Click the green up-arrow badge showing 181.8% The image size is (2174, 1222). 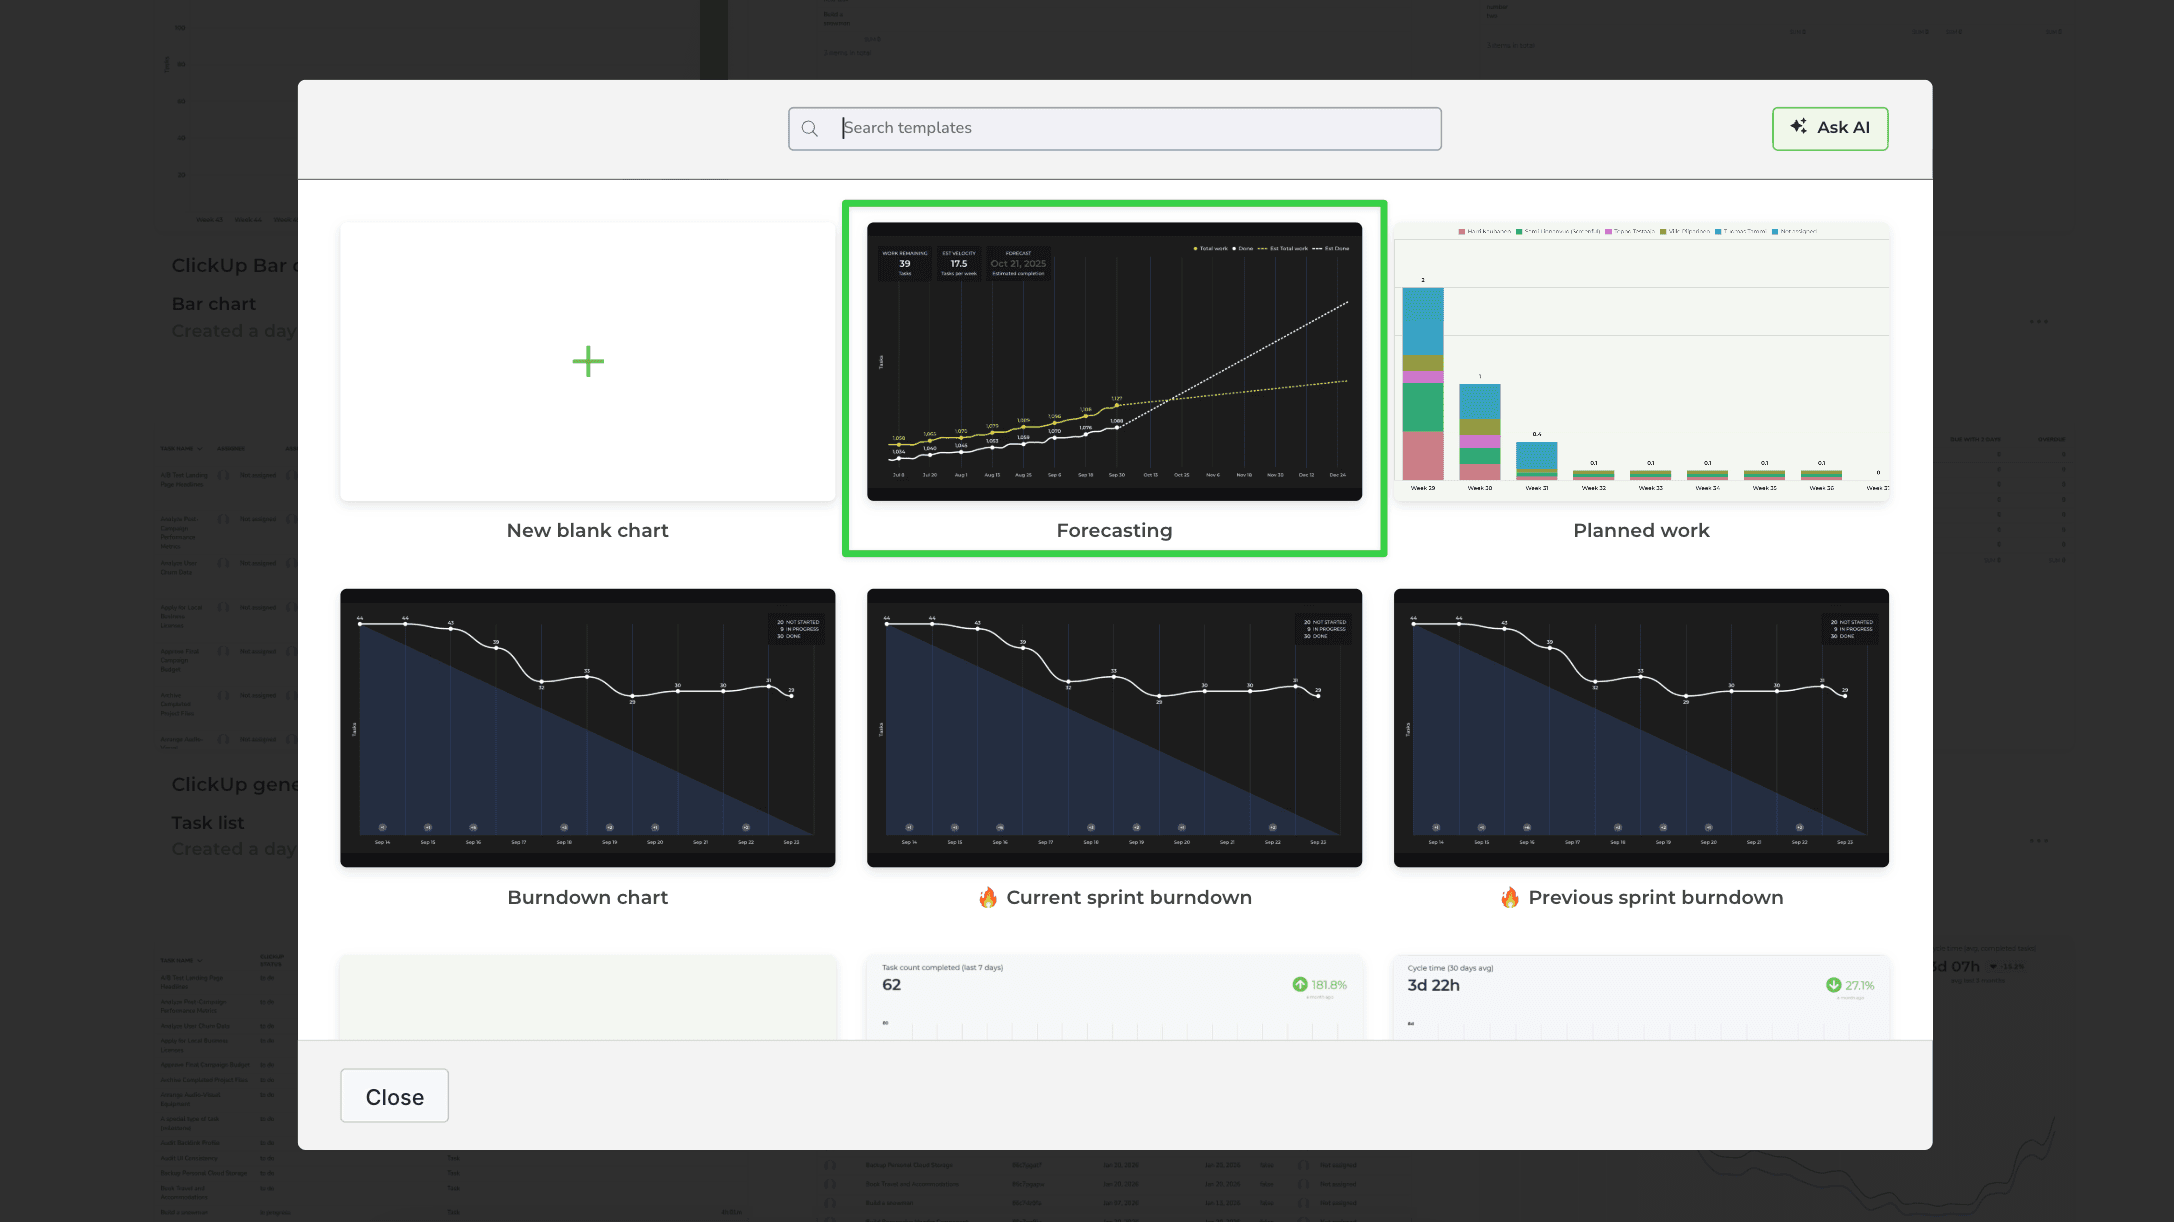point(1320,984)
